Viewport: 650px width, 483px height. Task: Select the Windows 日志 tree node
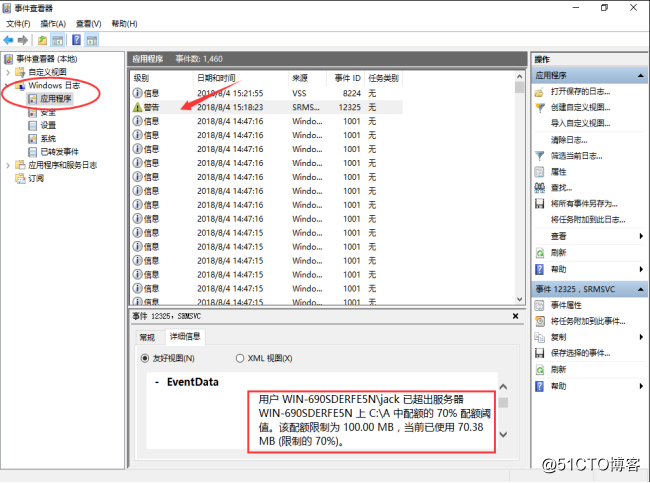pos(54,85)
